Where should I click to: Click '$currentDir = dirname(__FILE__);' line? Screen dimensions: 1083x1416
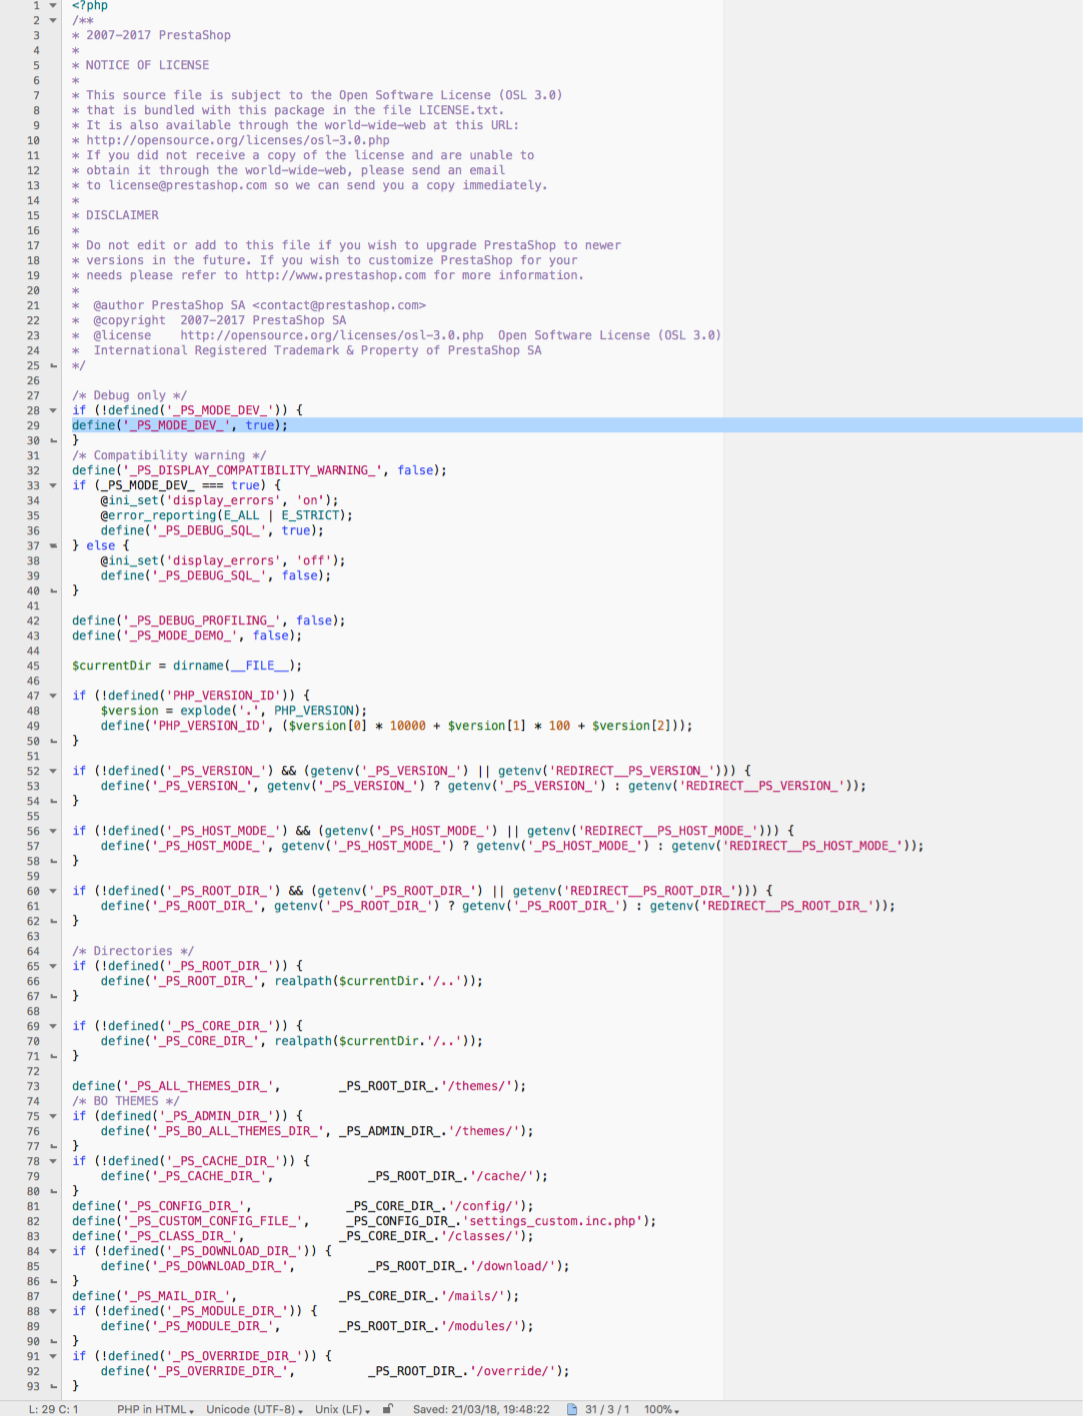click(x=187, y=665)
